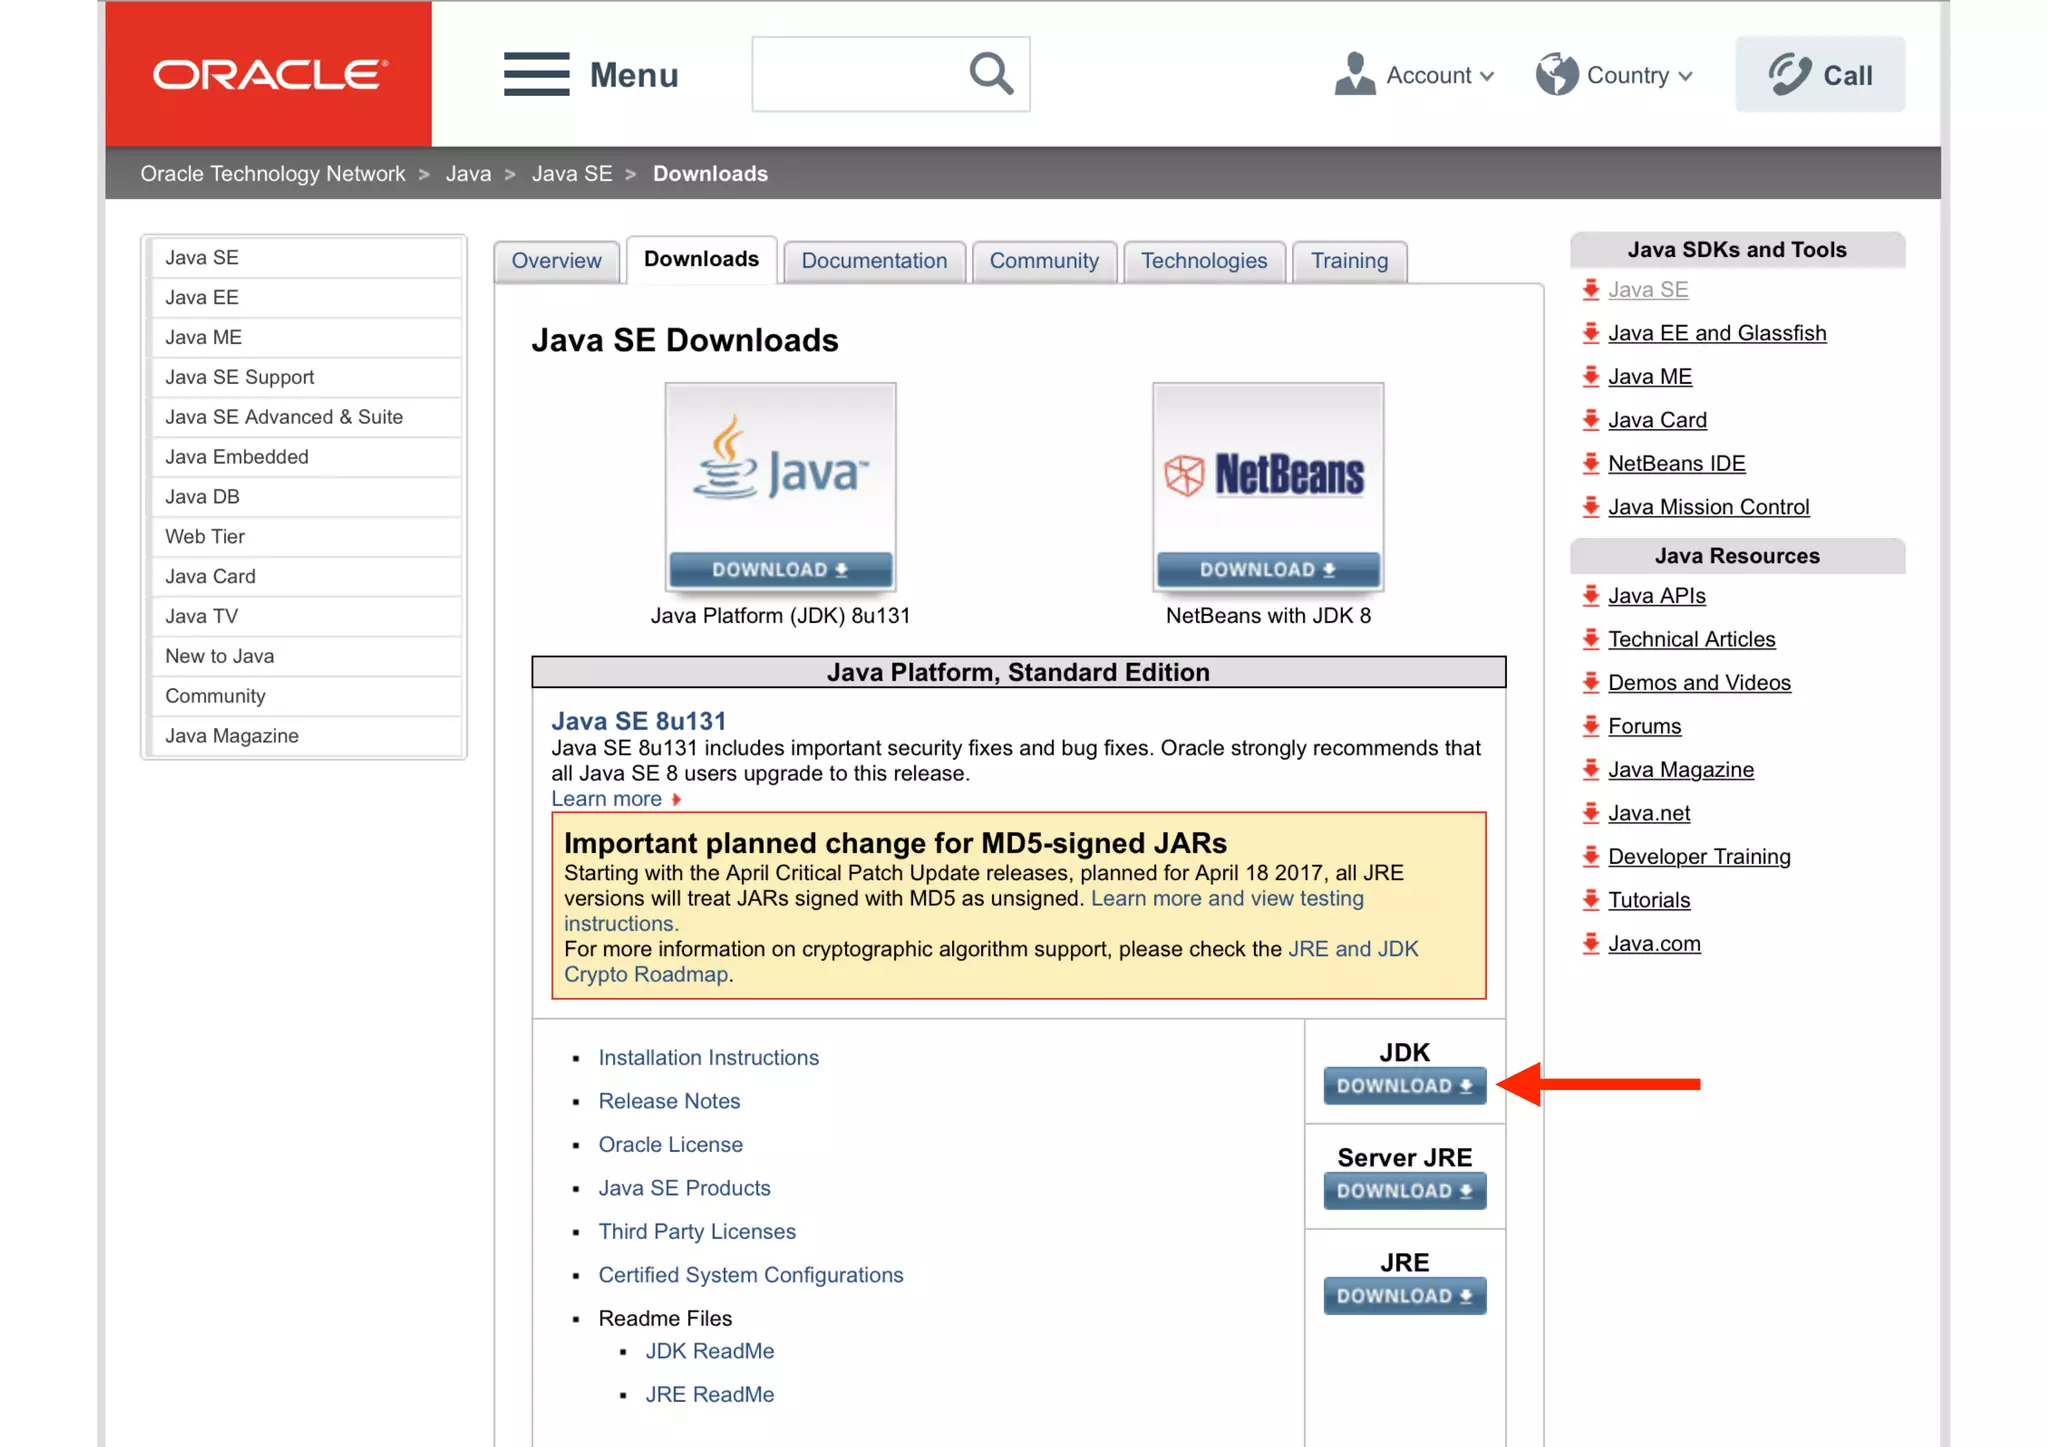
Task: Expand the Country dropdown chevron
Action: click(1685, 76)
